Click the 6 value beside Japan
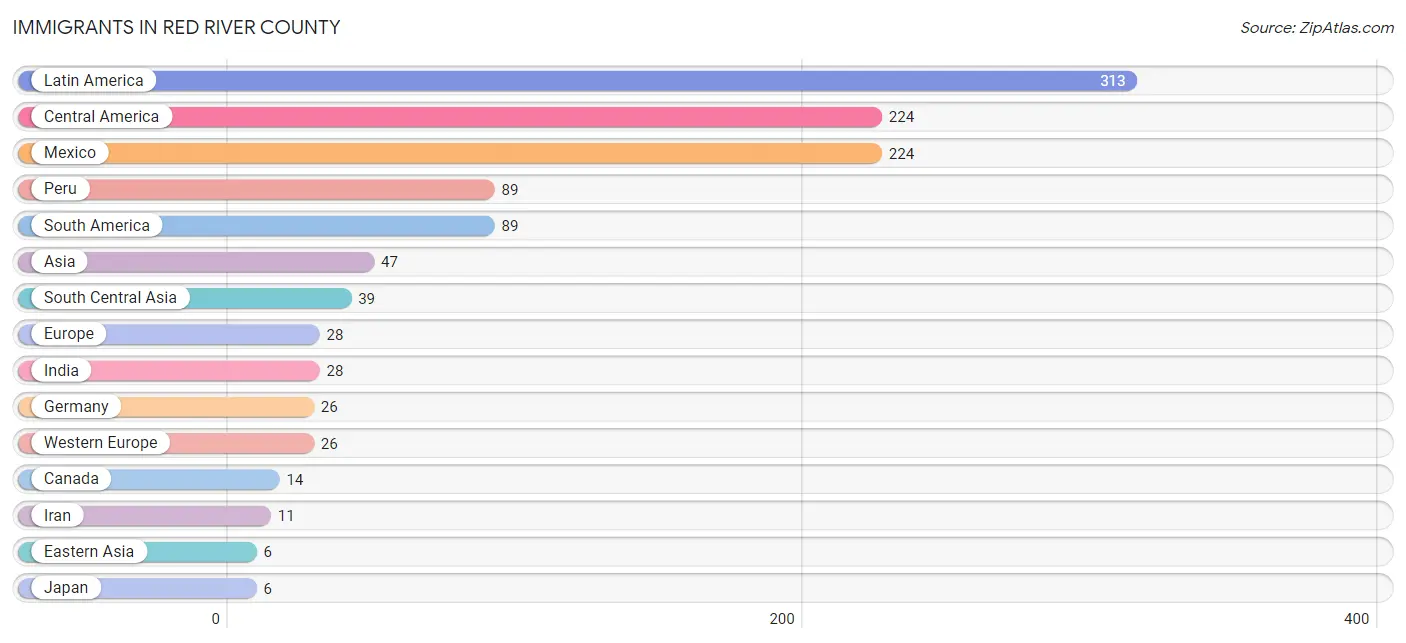1406x643 pixels. click(268, 588)
